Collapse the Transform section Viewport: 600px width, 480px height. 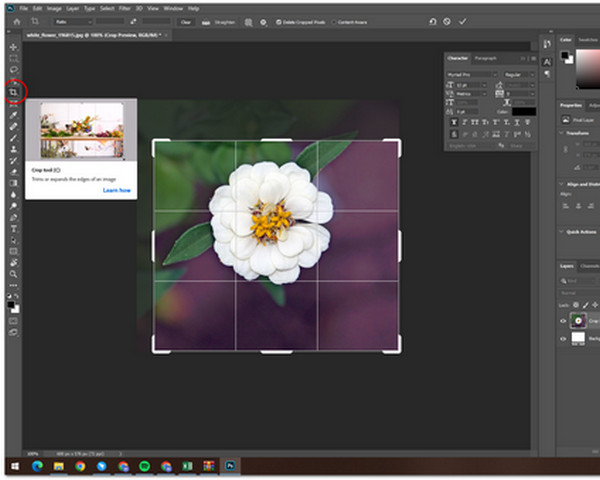pos(561,133)
